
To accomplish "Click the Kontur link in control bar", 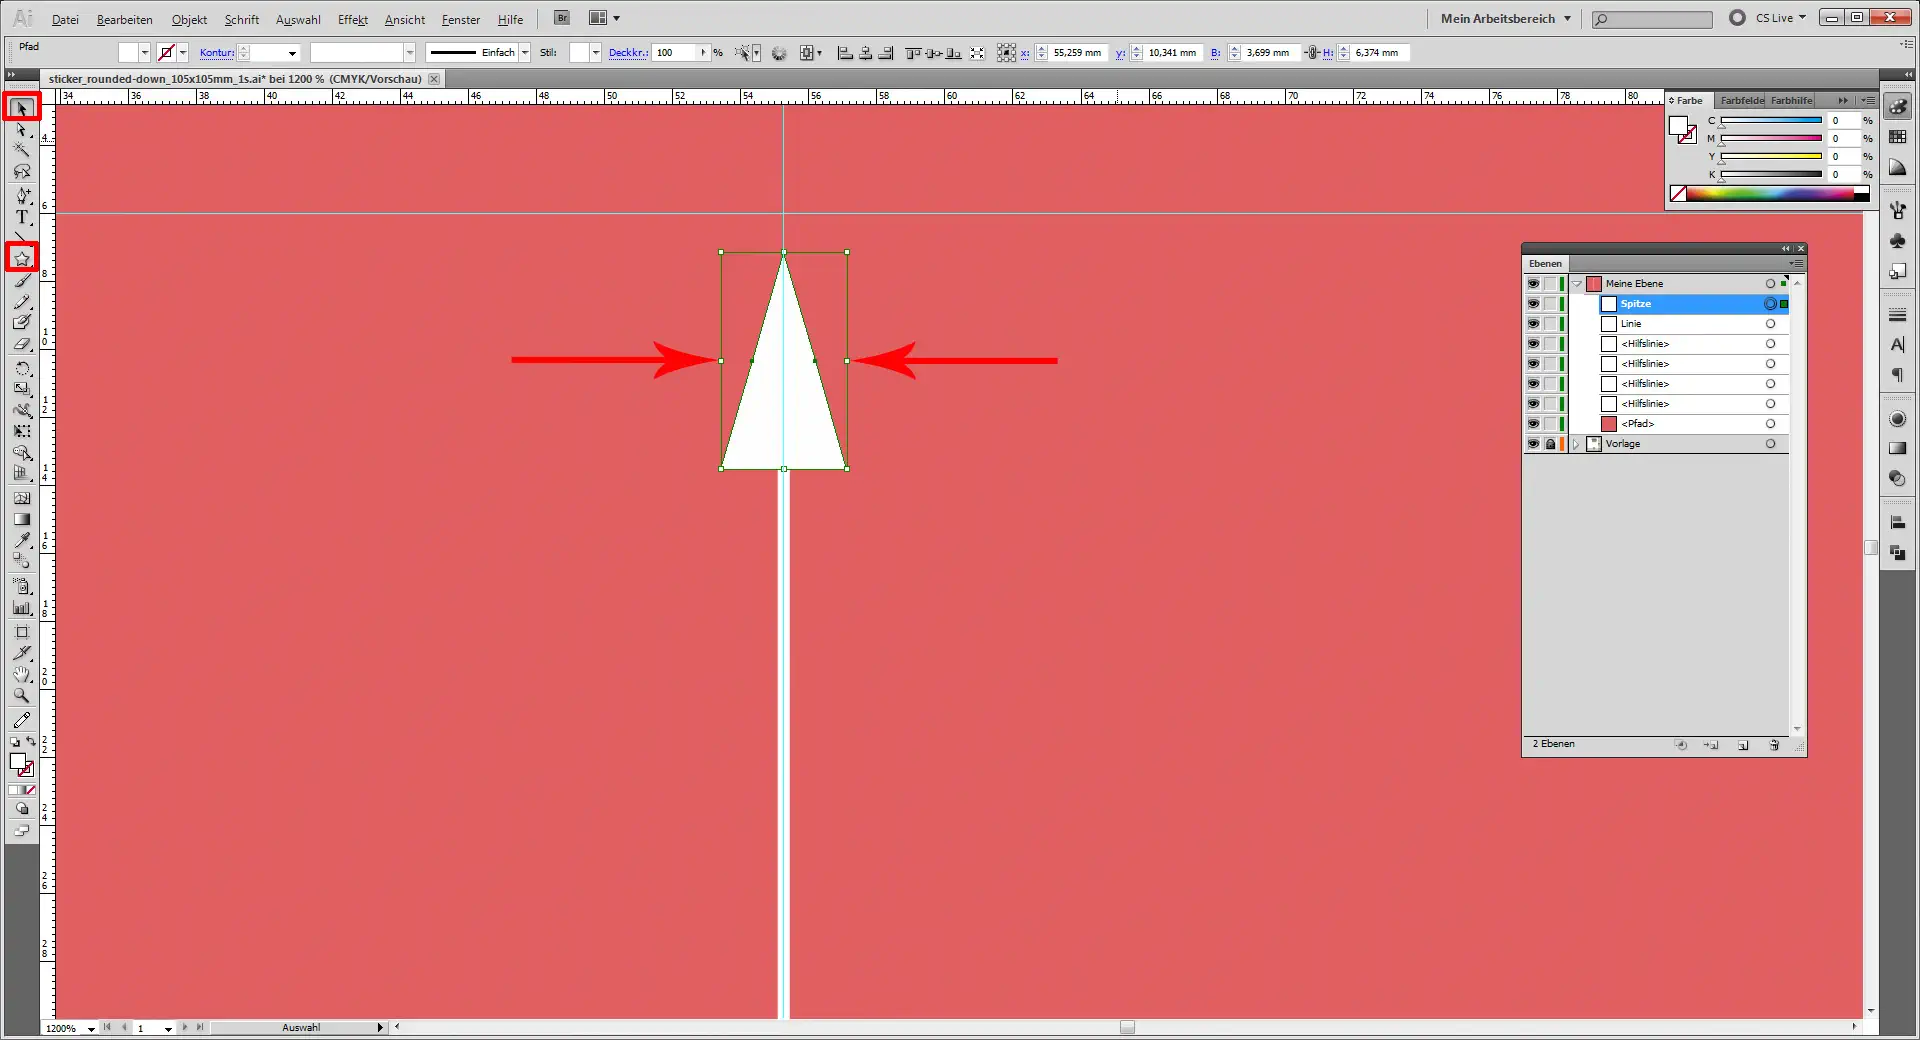I will point(216,53).
